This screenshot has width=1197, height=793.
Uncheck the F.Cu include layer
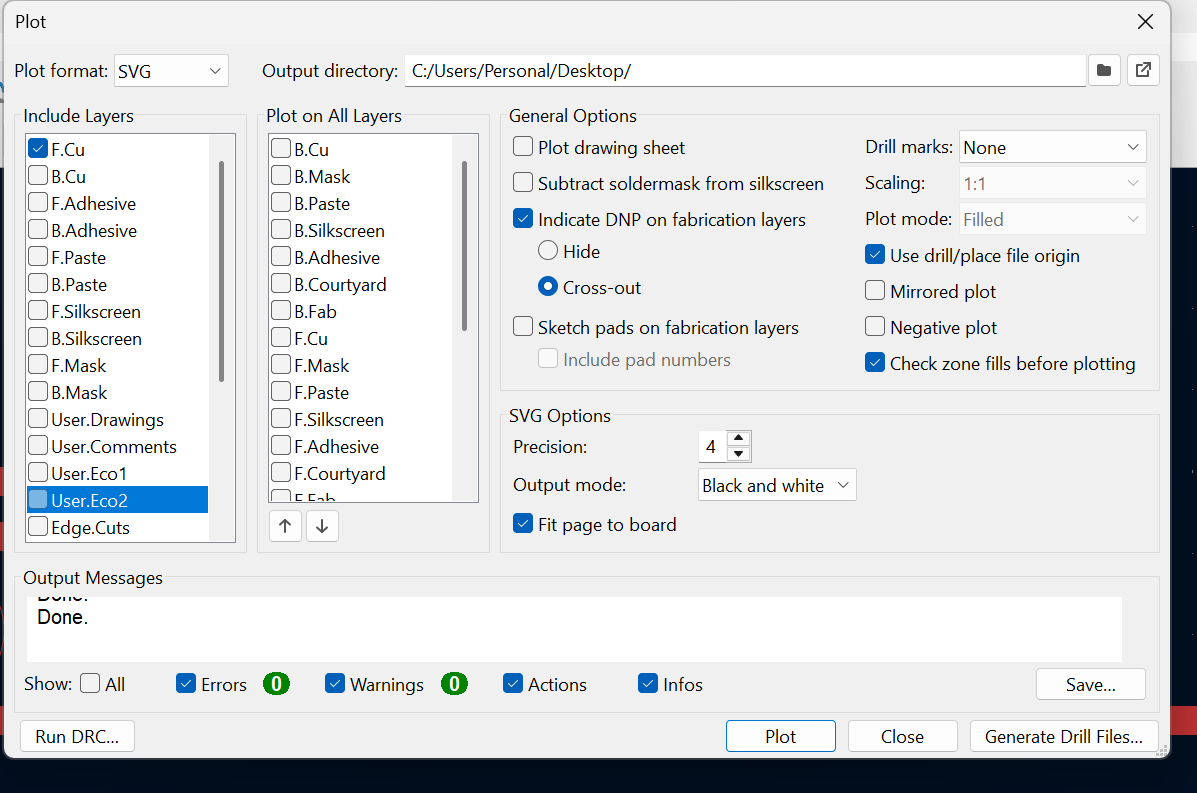[38, 148]
